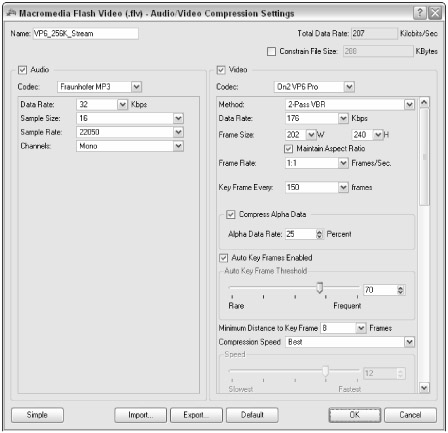The width and height of the screenshot is (448, 433).
Task: Open the Frame Size height dropdown
Action: click(x=378, y=135)
